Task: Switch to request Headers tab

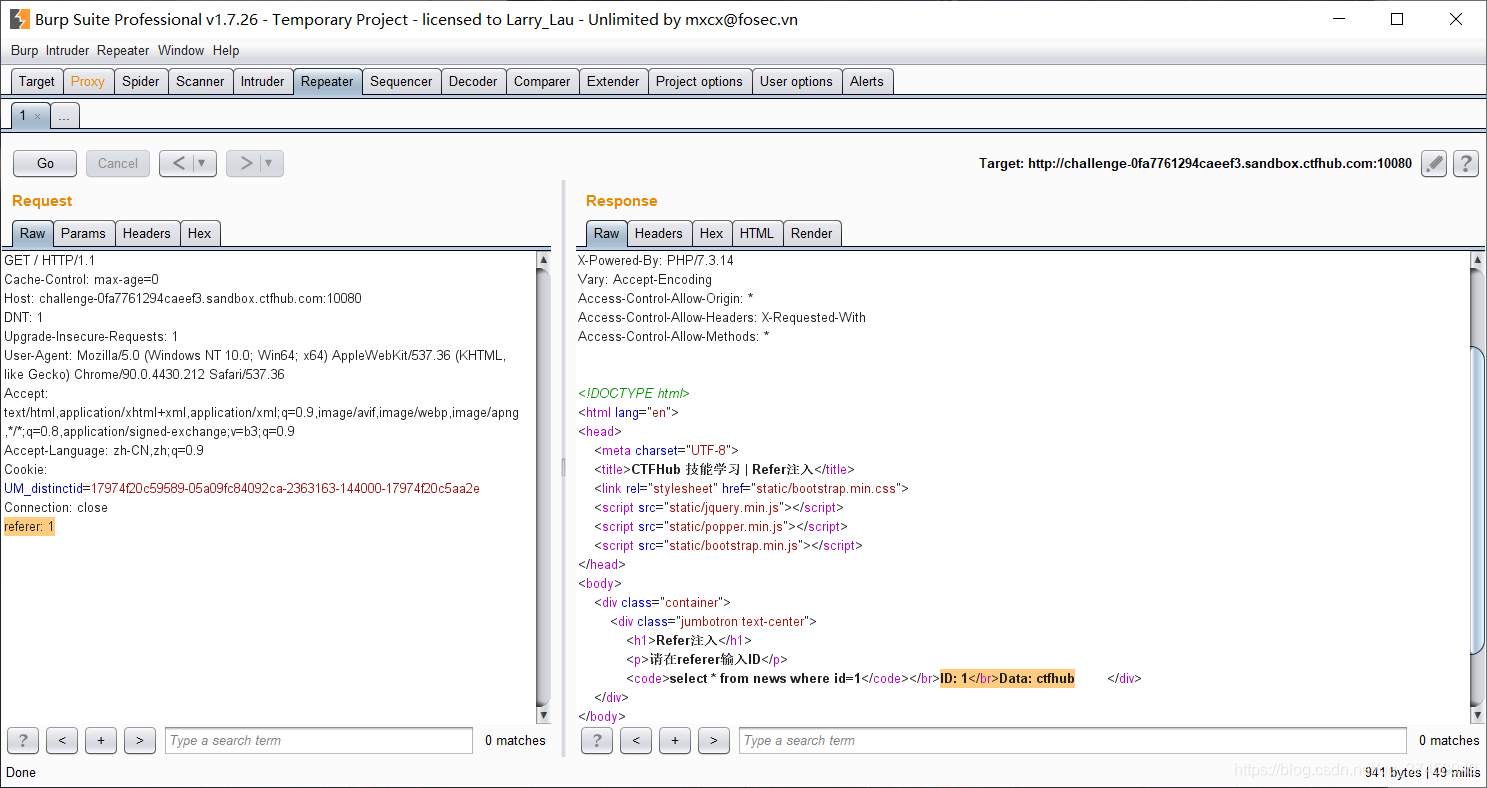Action: coord(147,233)
